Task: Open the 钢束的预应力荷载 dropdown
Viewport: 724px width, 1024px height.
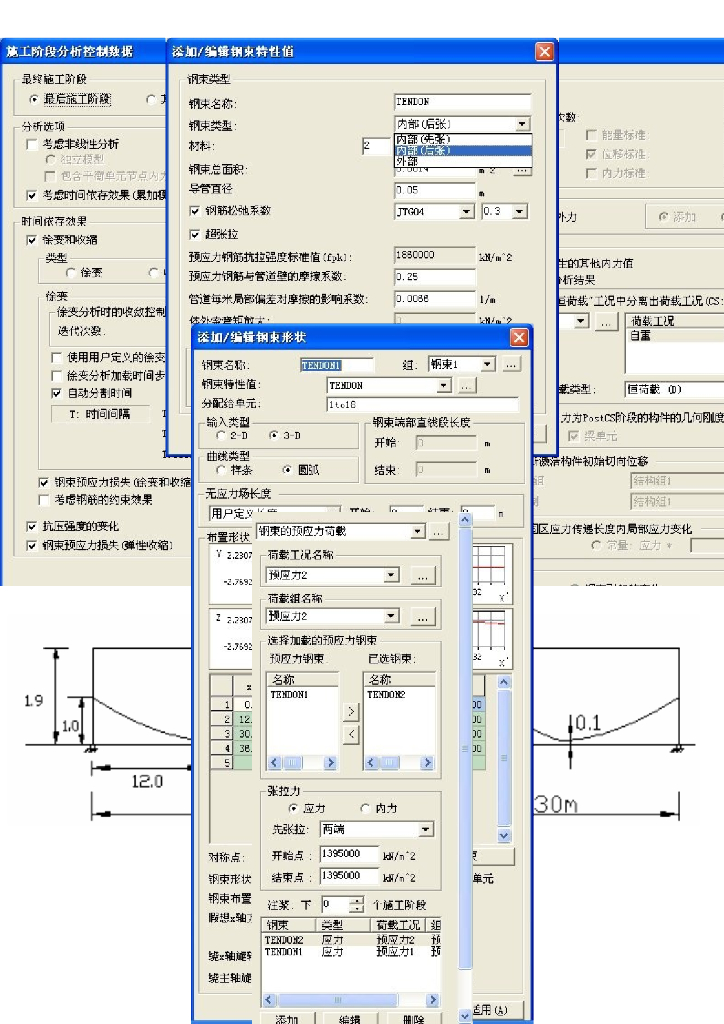Action: [417, 532]
